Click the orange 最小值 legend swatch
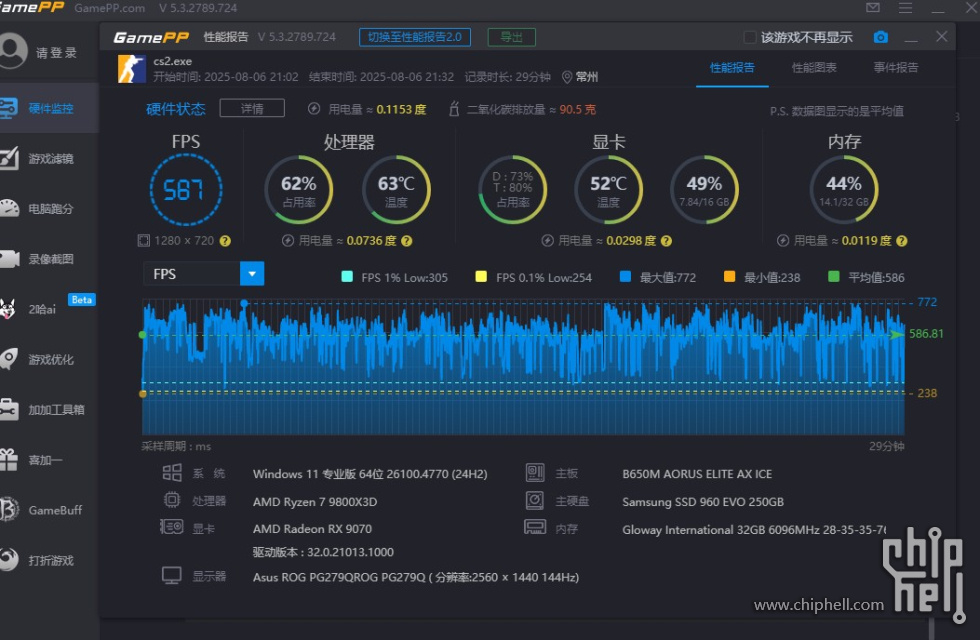Viewport: 980px width, 640px height. pos(729,276)
